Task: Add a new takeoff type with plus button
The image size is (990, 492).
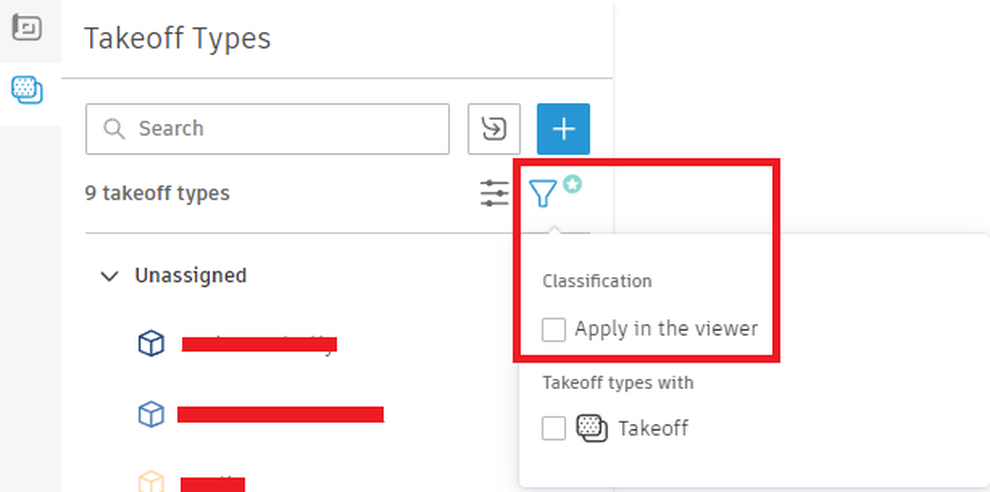Action: (563, 129)
